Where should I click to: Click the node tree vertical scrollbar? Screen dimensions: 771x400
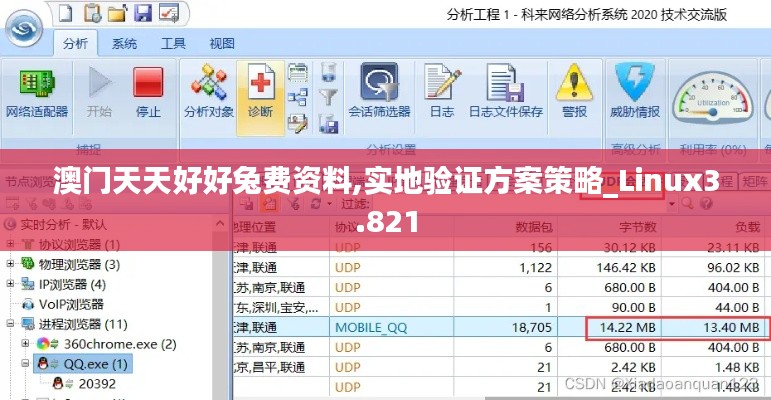220,315
